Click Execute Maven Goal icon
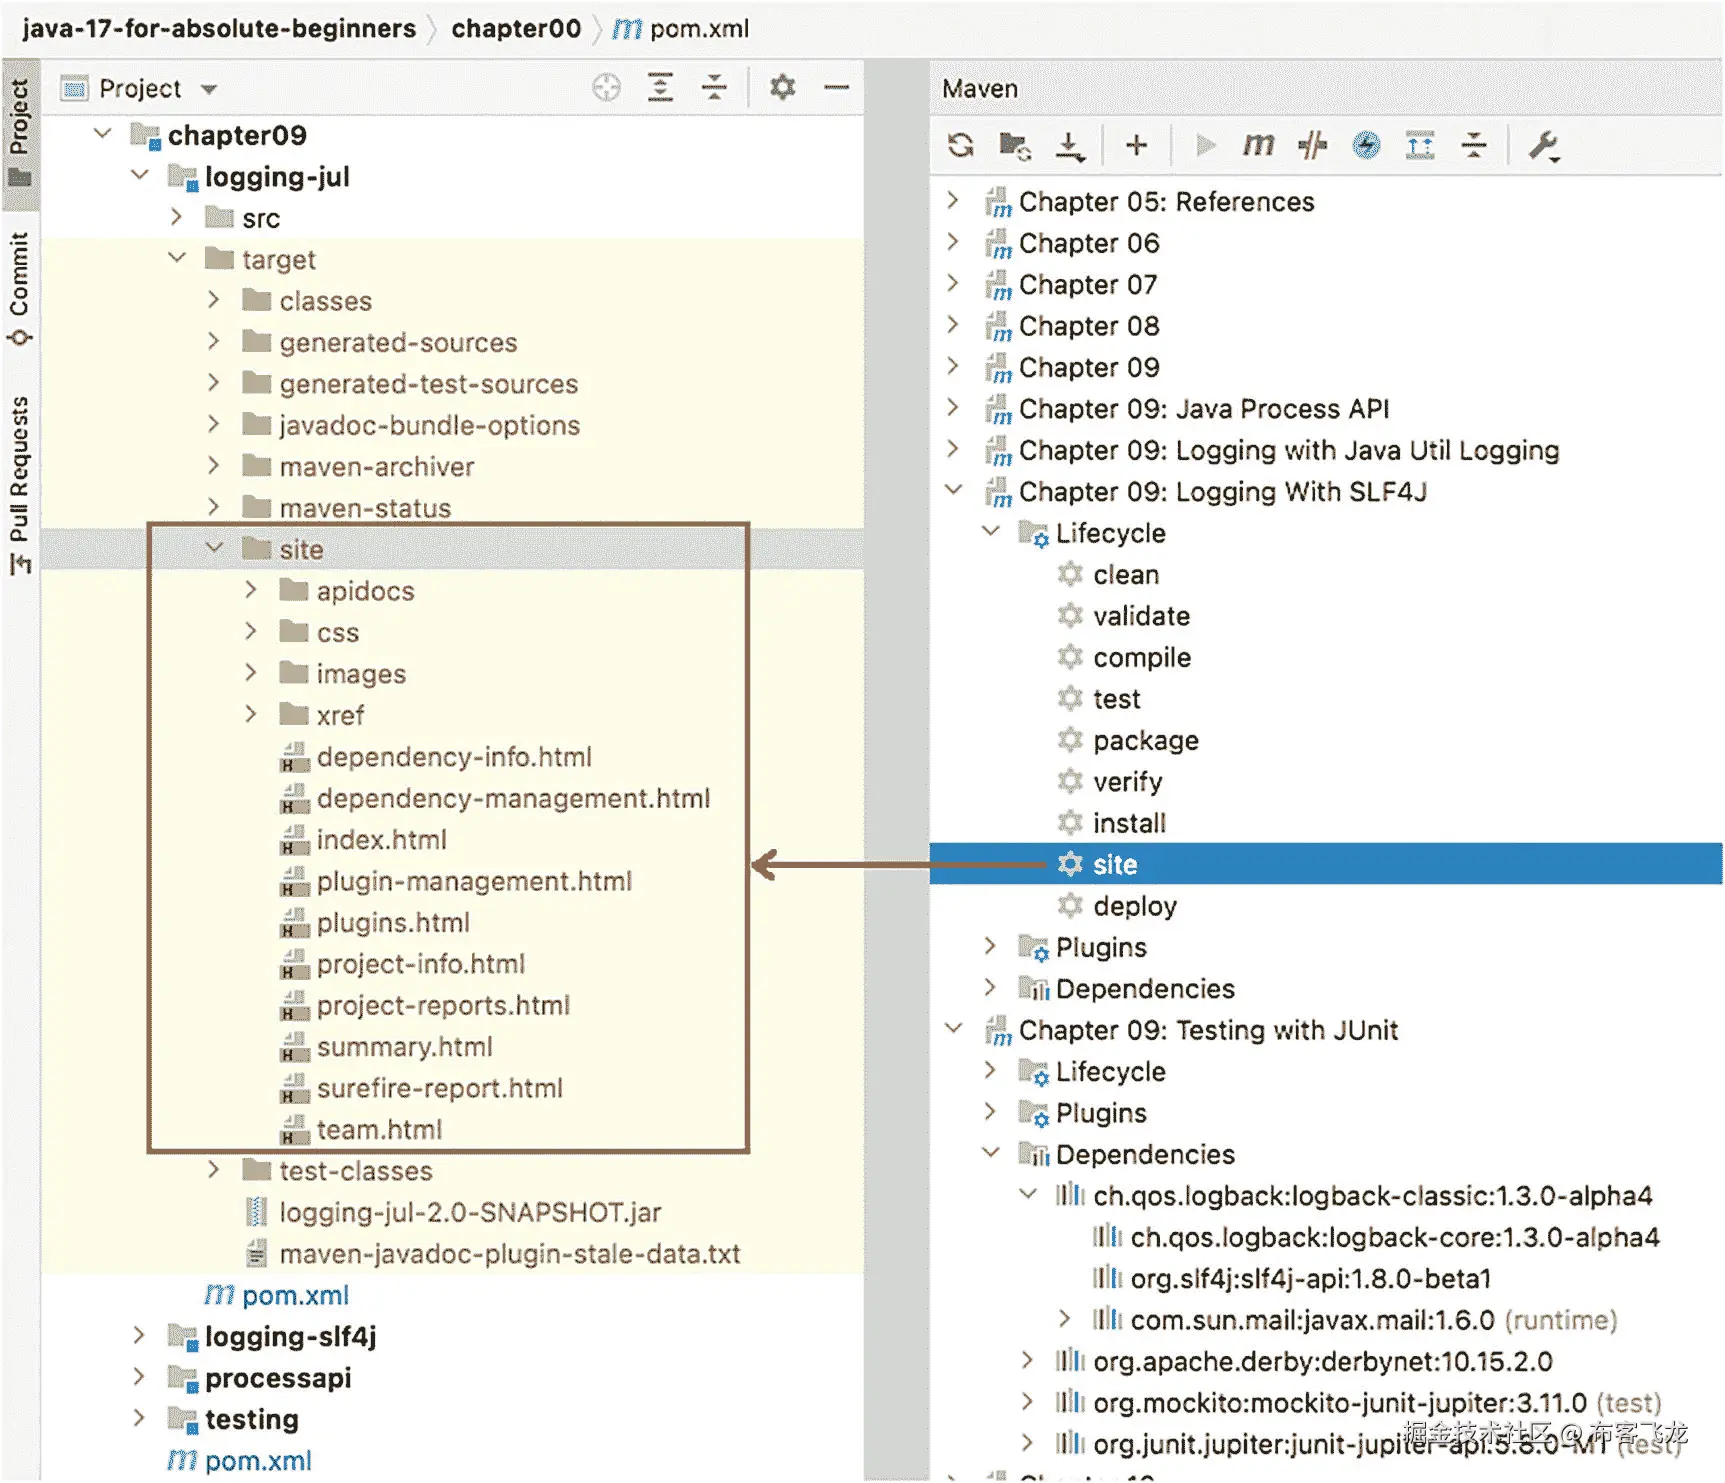 click(x=1258, y=146)
